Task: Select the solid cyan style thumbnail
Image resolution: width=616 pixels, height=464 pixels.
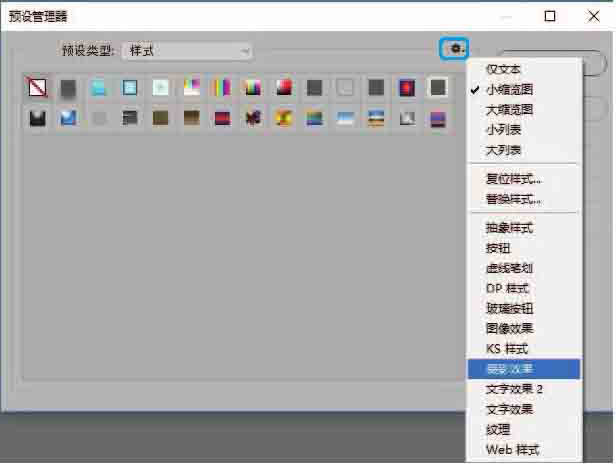Action: (x=98, y=87)
